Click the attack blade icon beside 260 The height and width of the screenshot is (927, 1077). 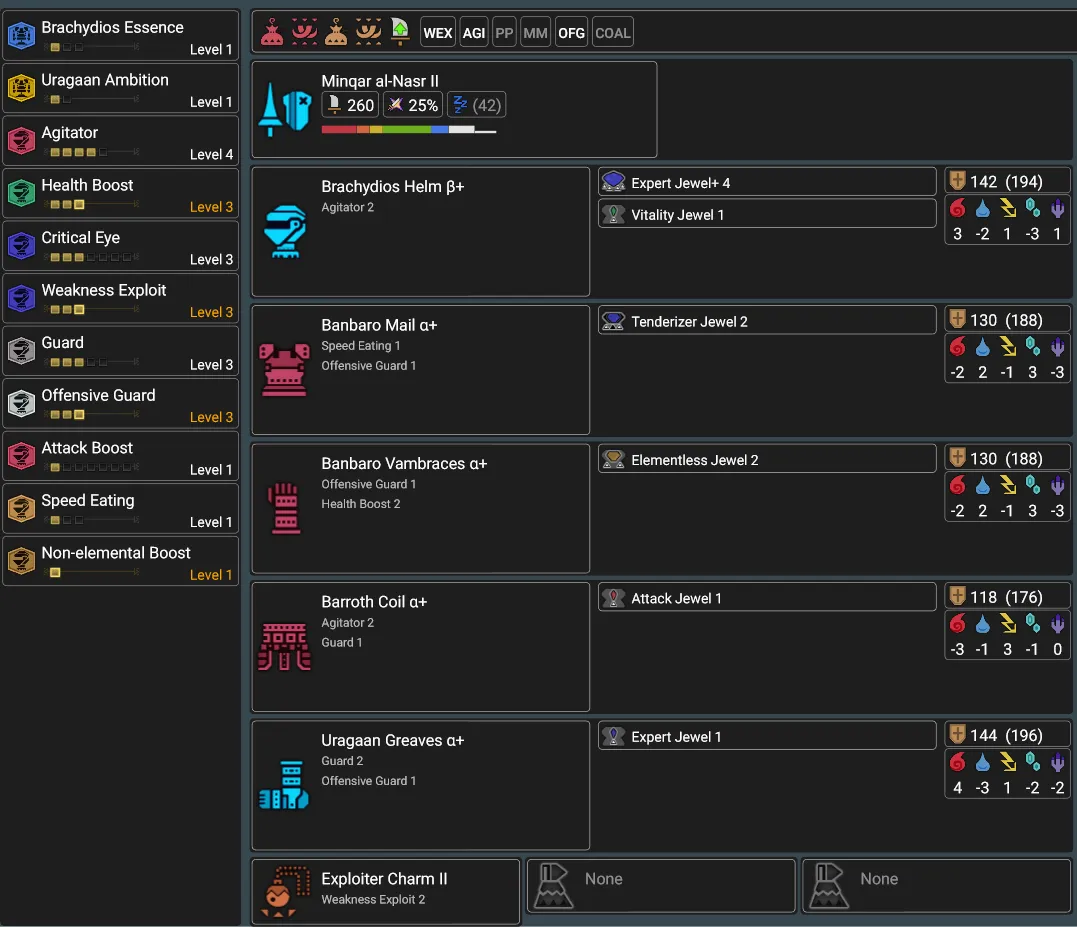pos(334,104)
